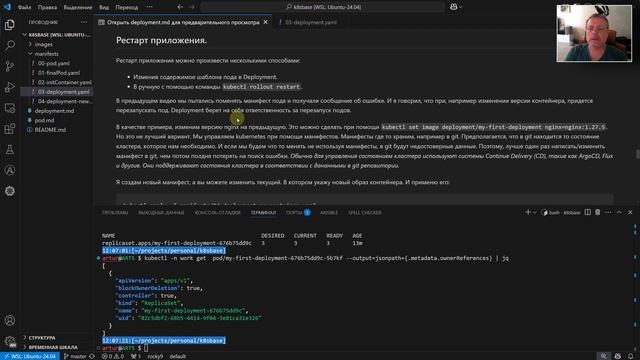Add a new terminal with plus icon
The width and height of the screenshot is (640, 360).
(528, 212)
